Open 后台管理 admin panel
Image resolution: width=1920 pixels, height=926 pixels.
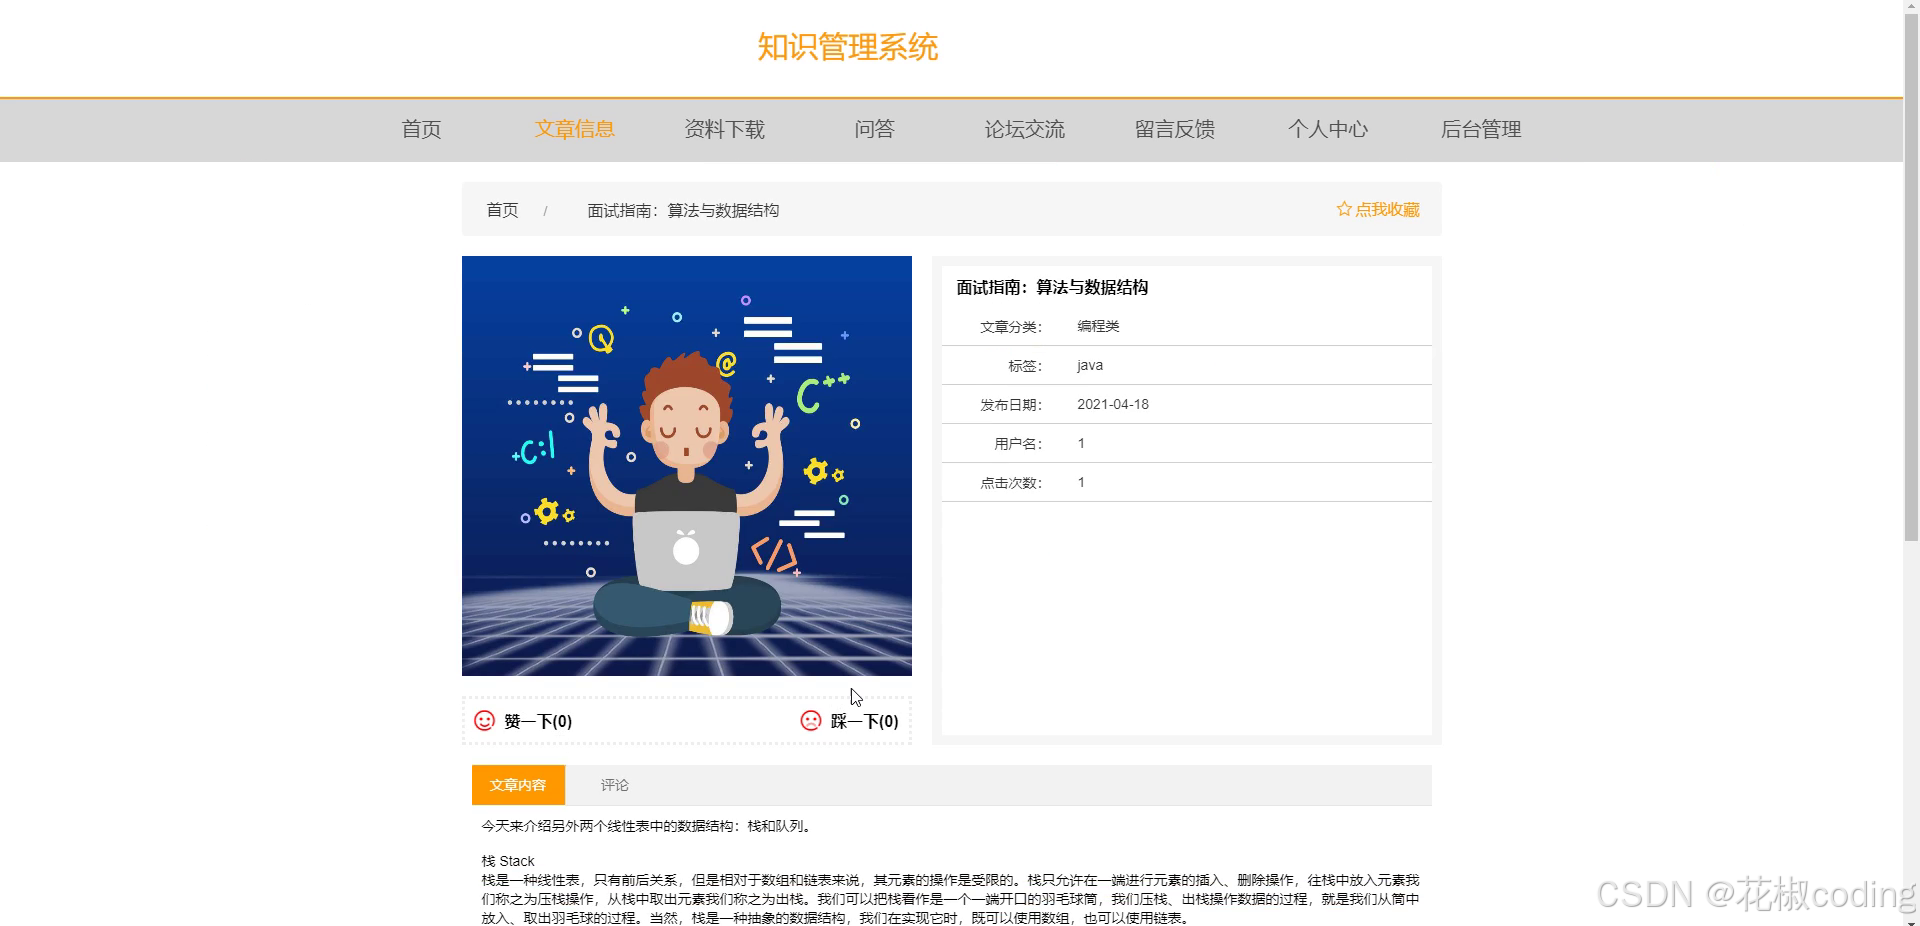pos(1481,129)
